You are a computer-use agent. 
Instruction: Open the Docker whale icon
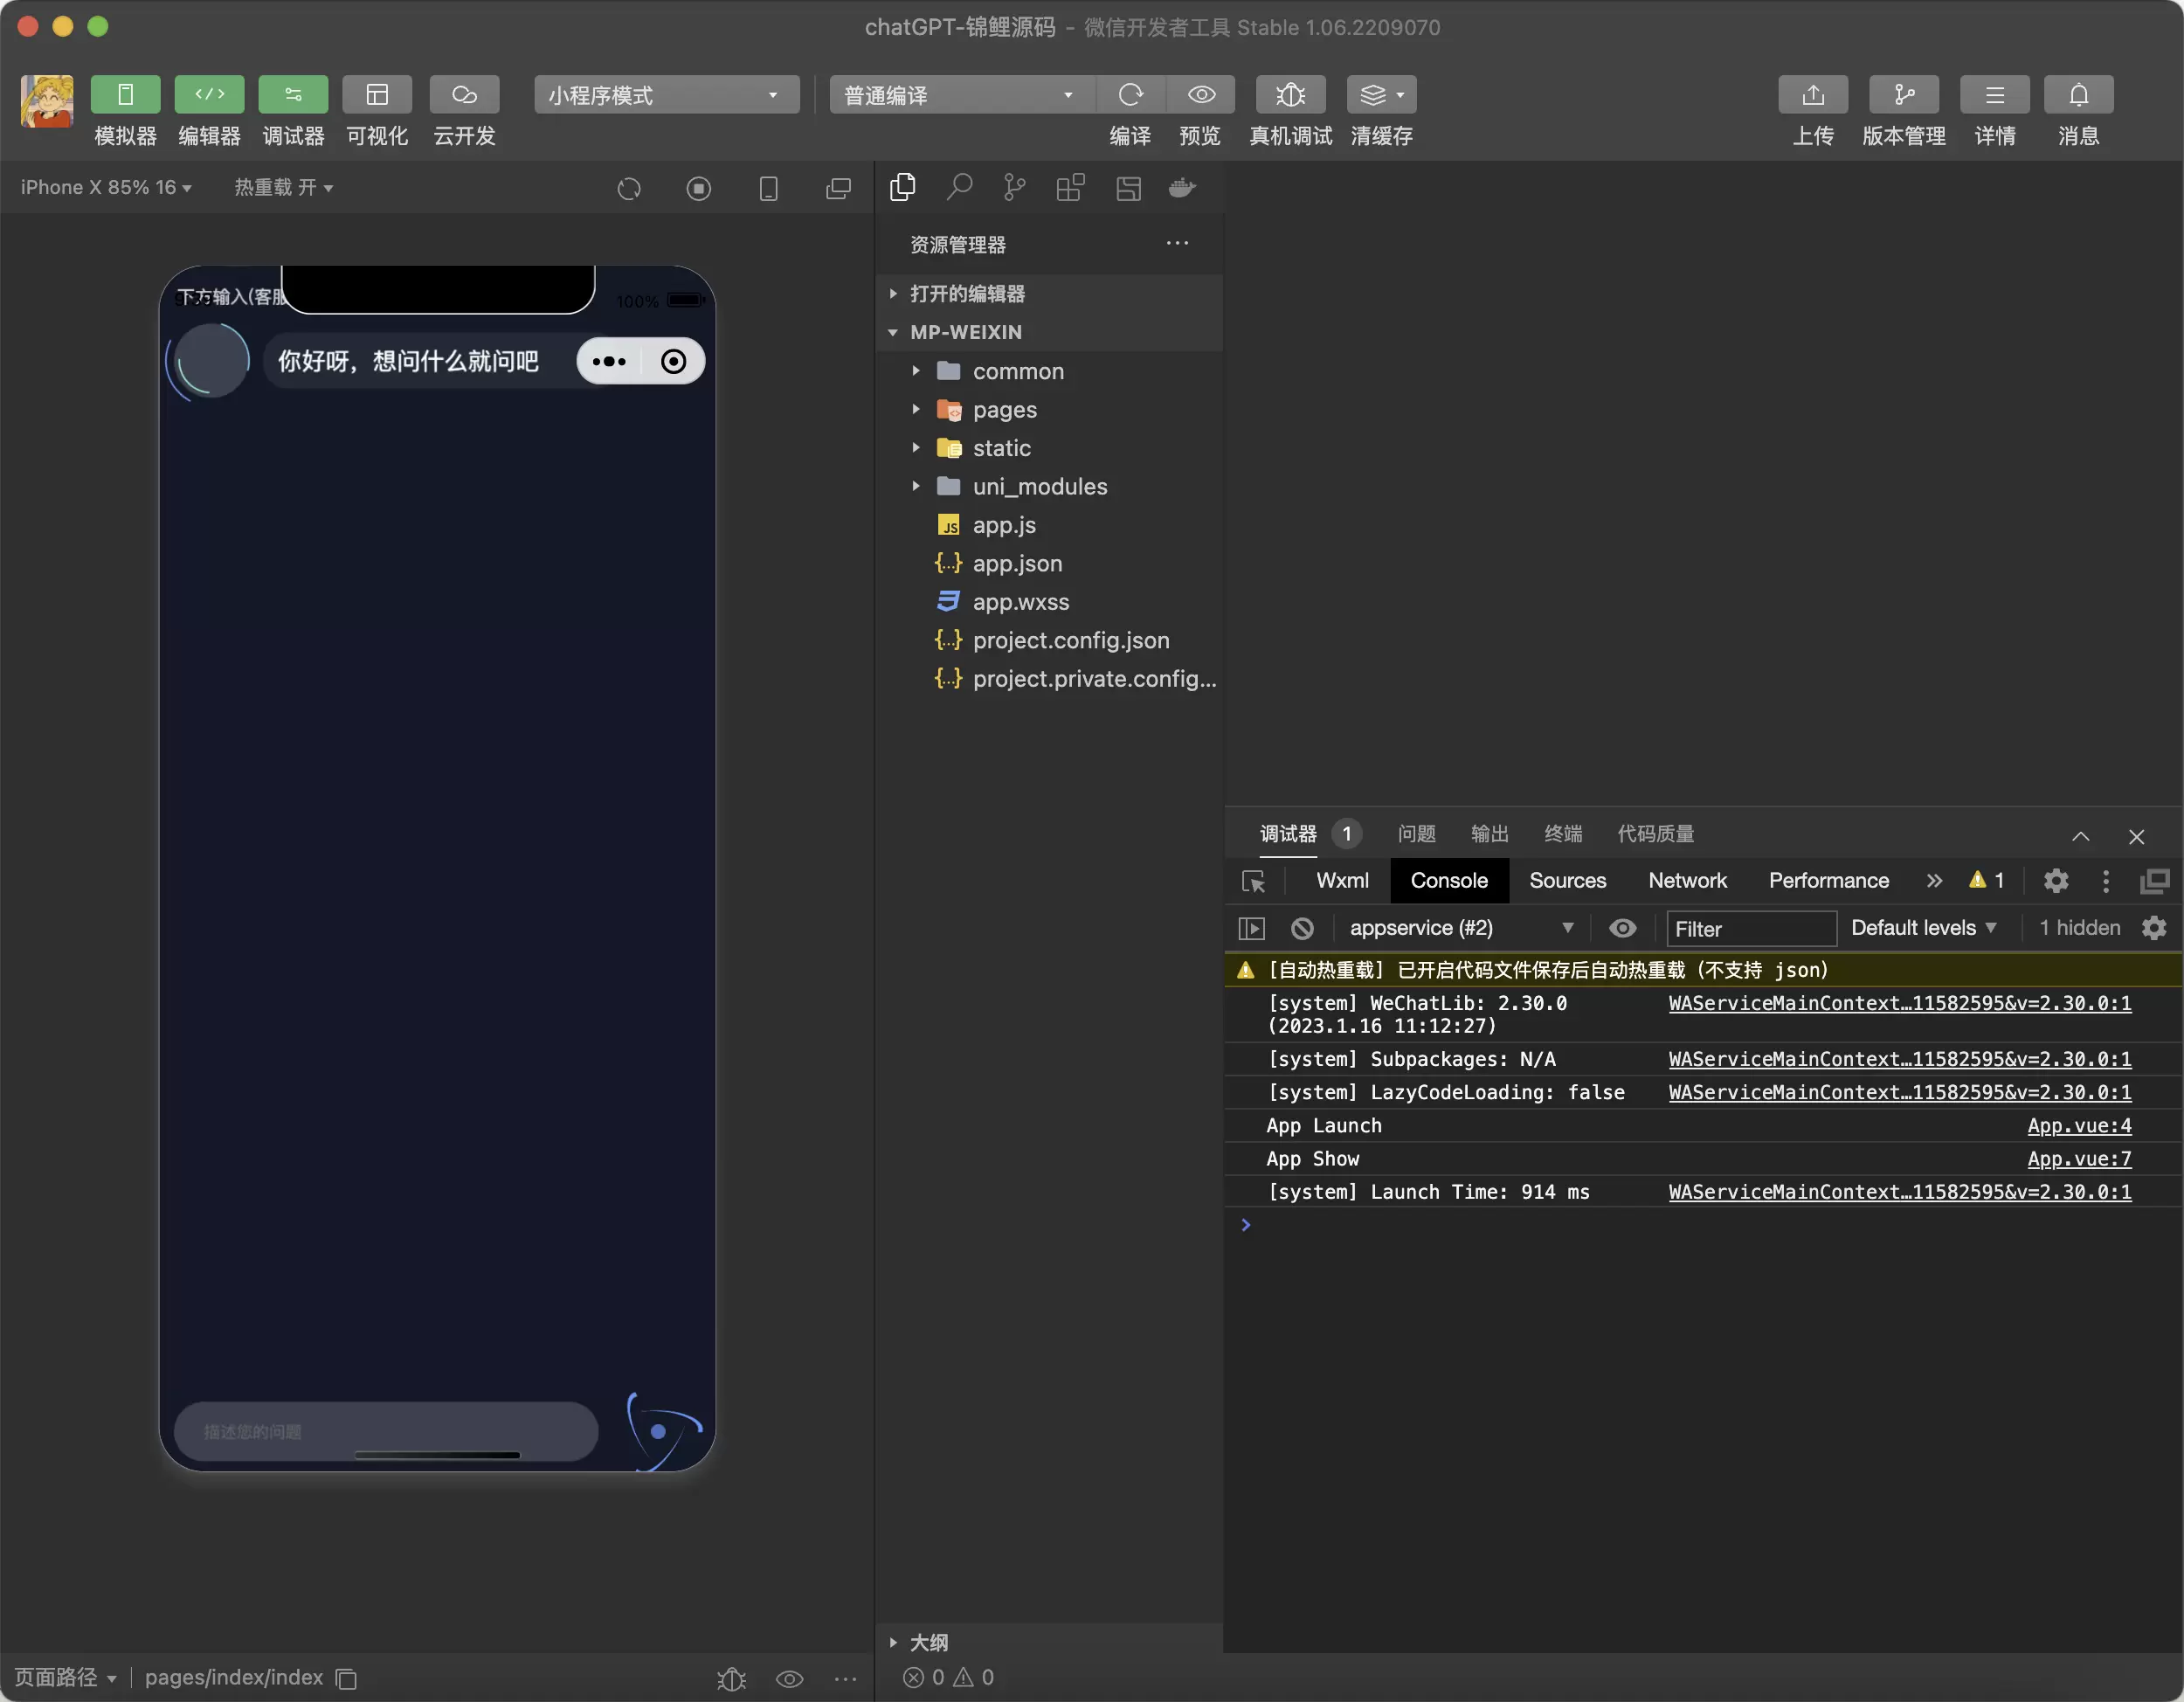[1183, 187]
